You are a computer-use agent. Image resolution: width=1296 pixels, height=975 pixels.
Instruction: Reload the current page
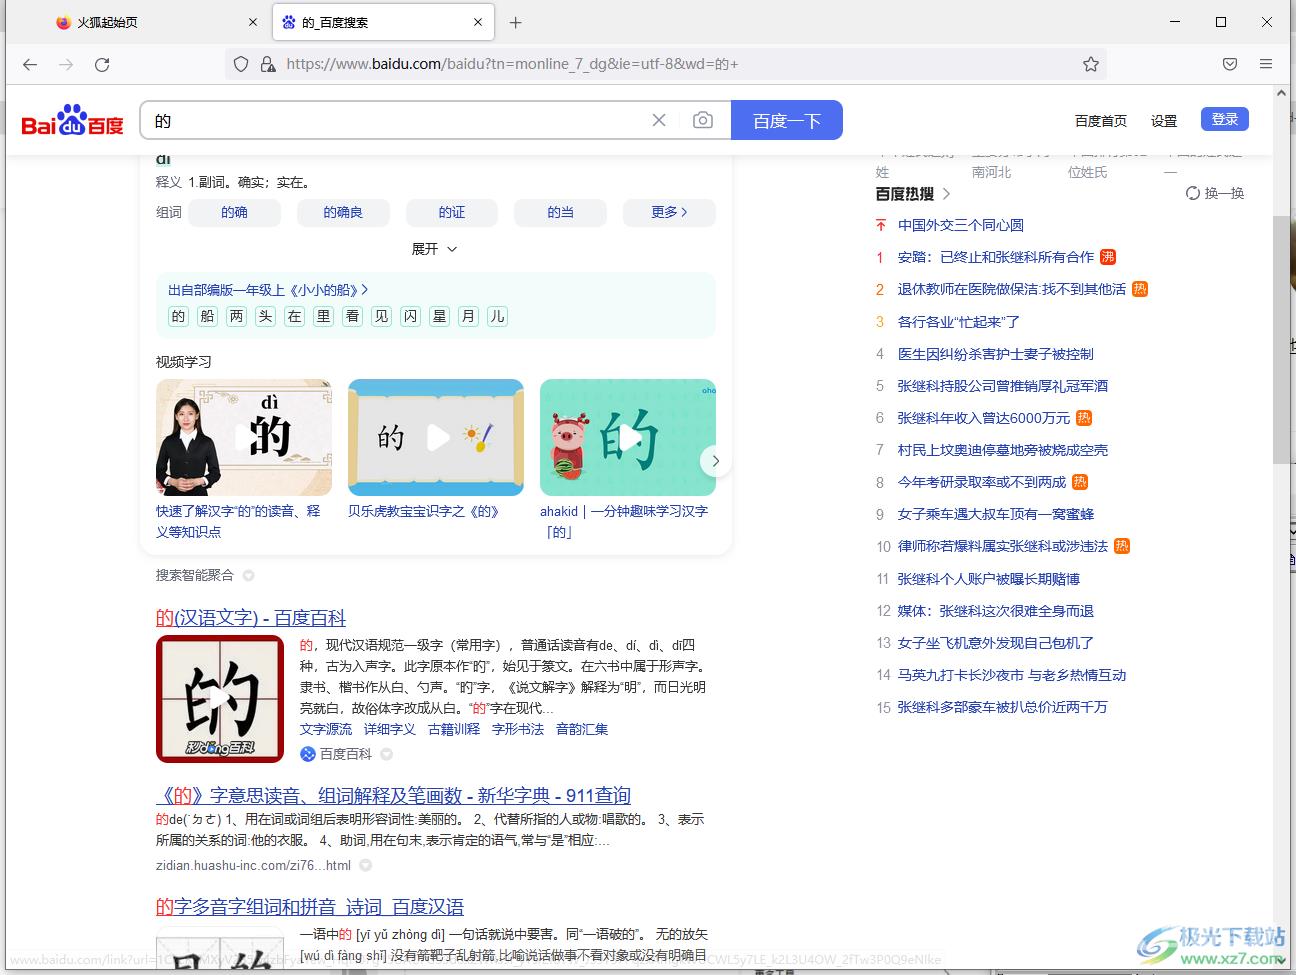click(x=102, y=64)
